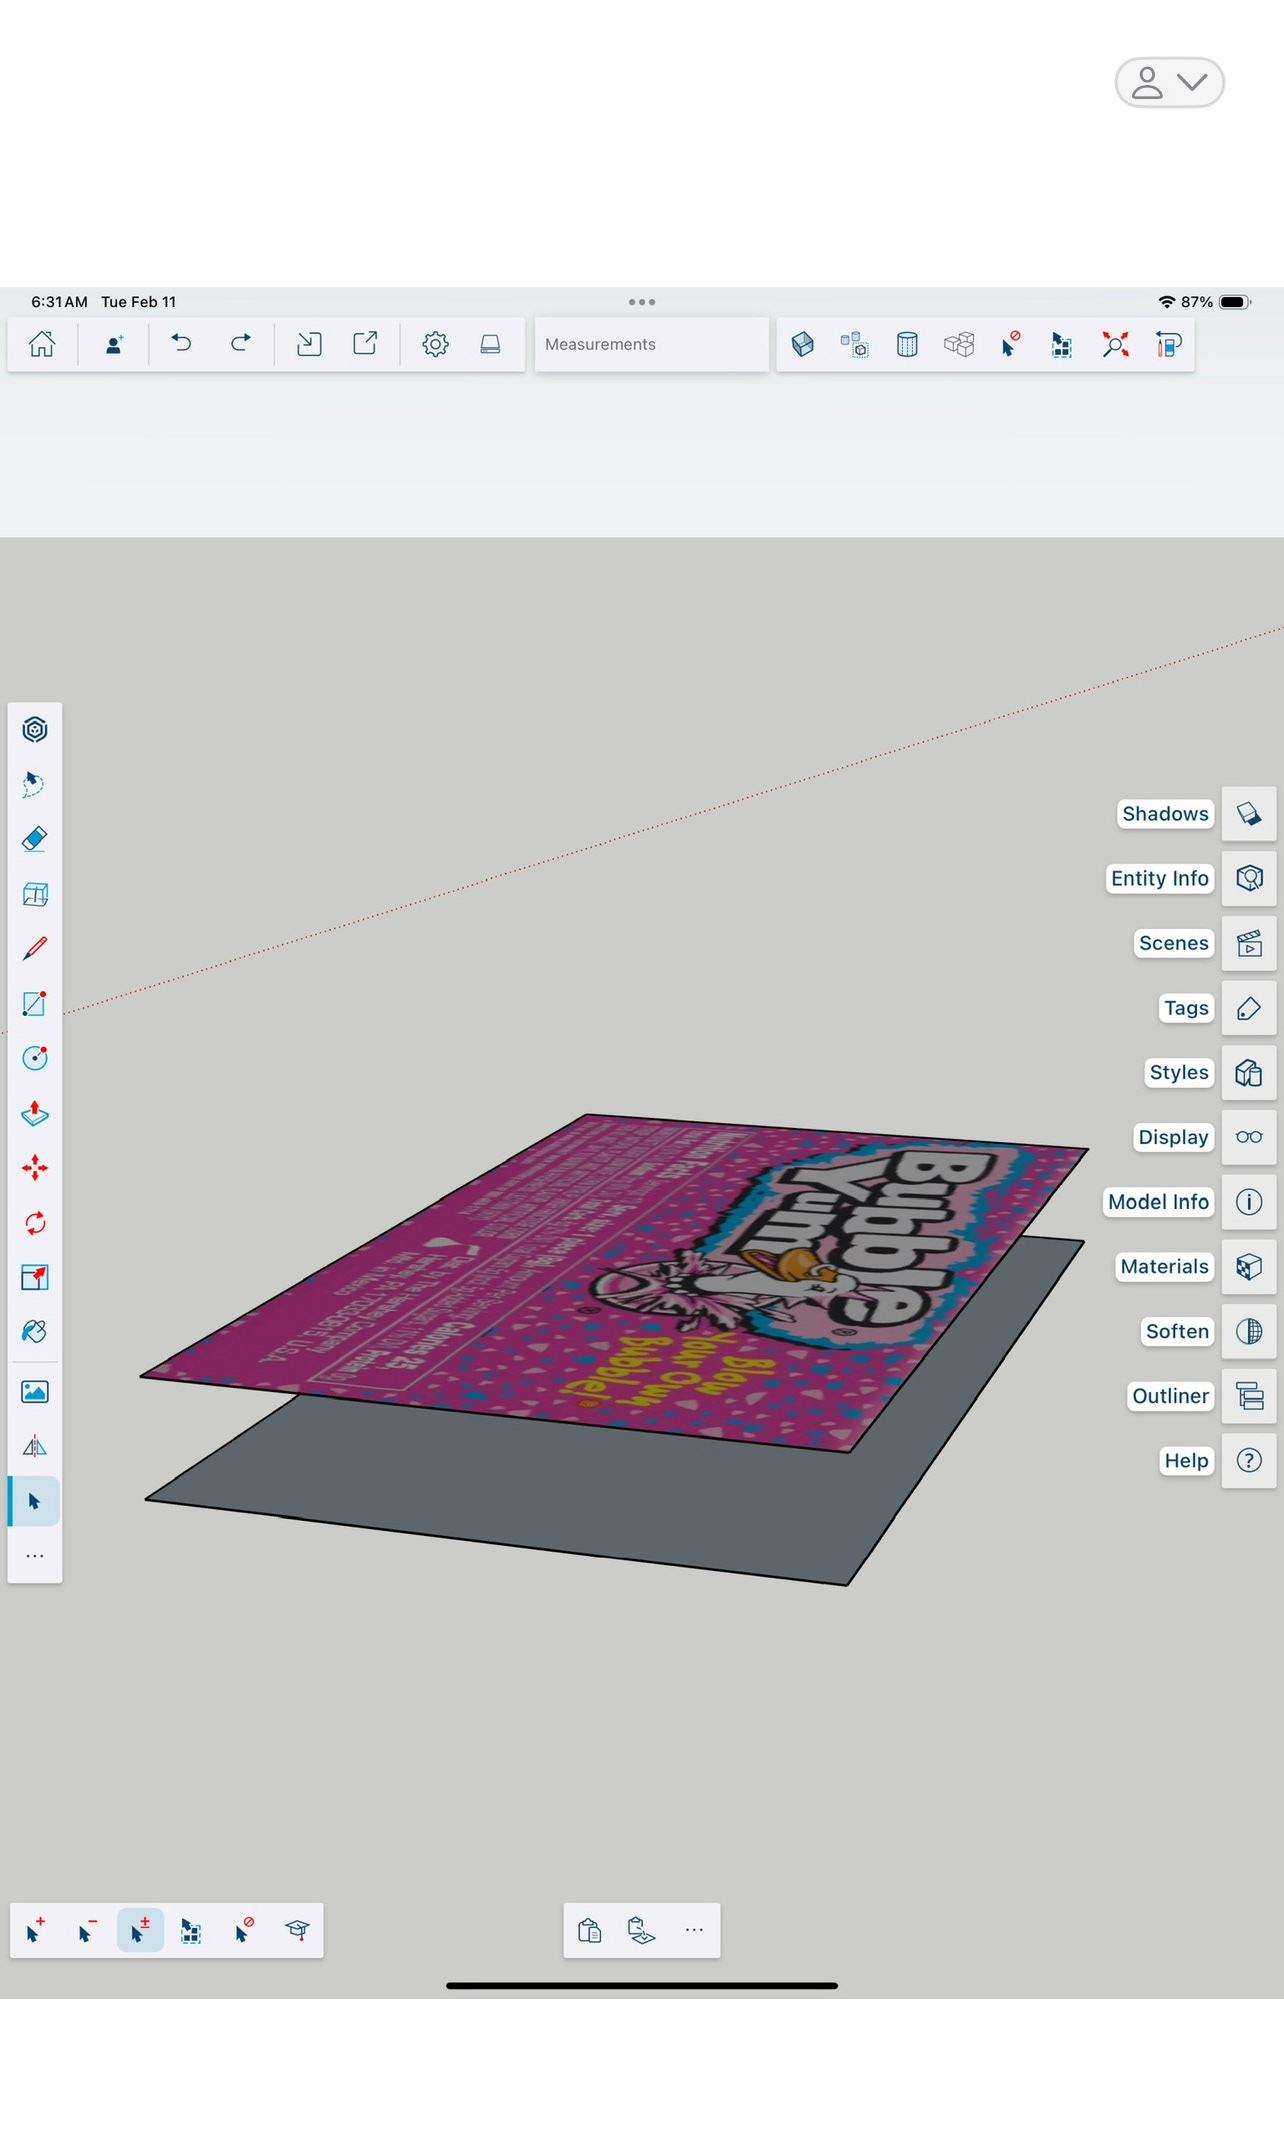Select the Lasso select tool
This screenshot has height=2147, width=1284.
35,784
